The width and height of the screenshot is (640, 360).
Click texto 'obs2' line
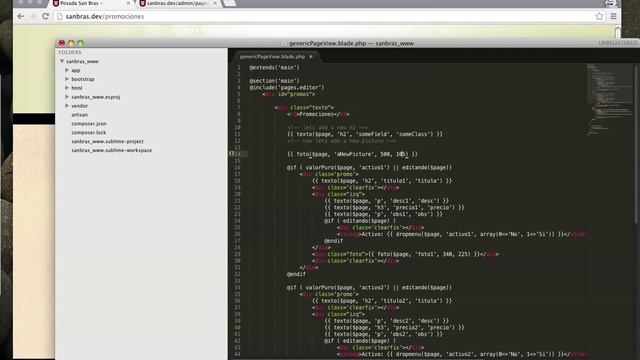(x=383, y=334)
